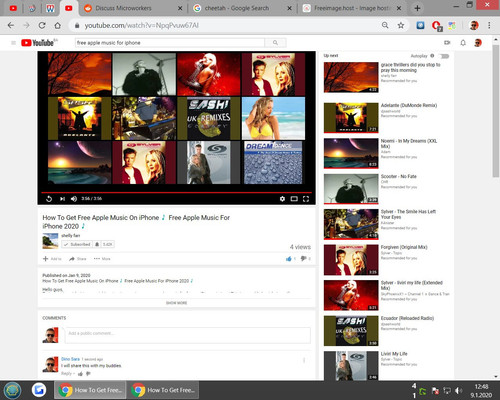Switch to the pinned W tab

(x=50, y=8)
